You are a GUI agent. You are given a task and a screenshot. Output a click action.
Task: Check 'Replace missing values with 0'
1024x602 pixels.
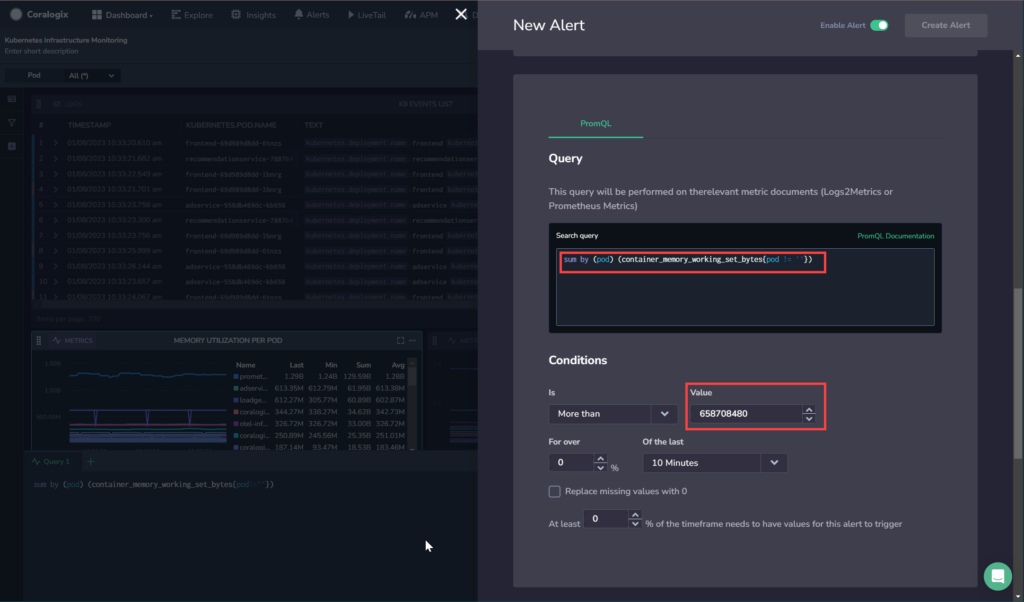click(x=554, y=492)
